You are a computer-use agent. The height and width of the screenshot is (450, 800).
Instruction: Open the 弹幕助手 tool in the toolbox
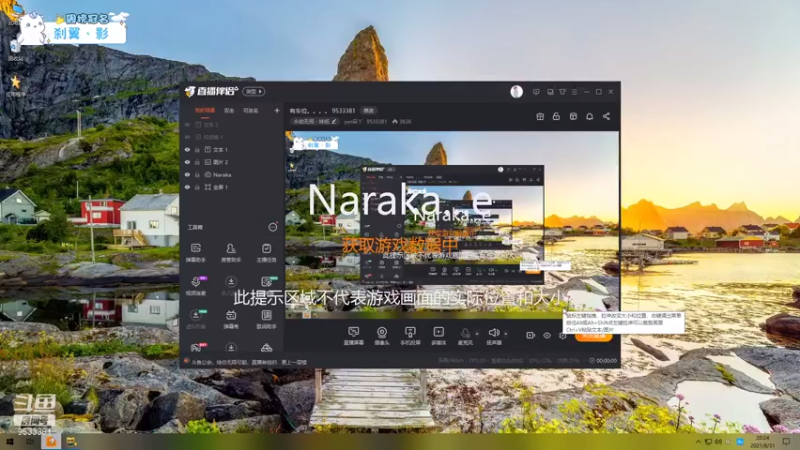point(195,252)
